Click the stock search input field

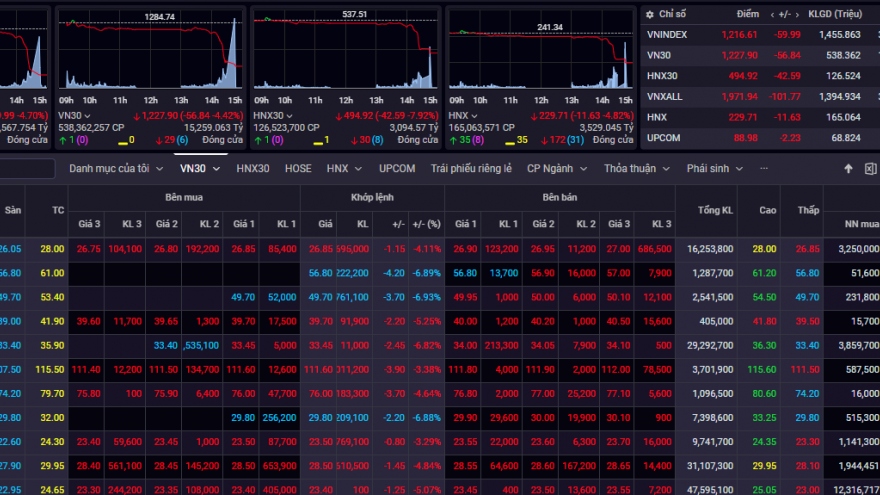(27, 169)
